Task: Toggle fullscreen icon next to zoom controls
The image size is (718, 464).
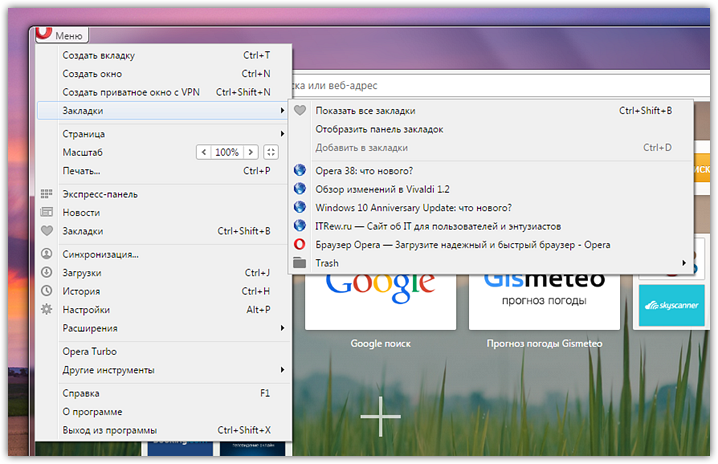Action: pyautogui.click(x=271, y=152)
